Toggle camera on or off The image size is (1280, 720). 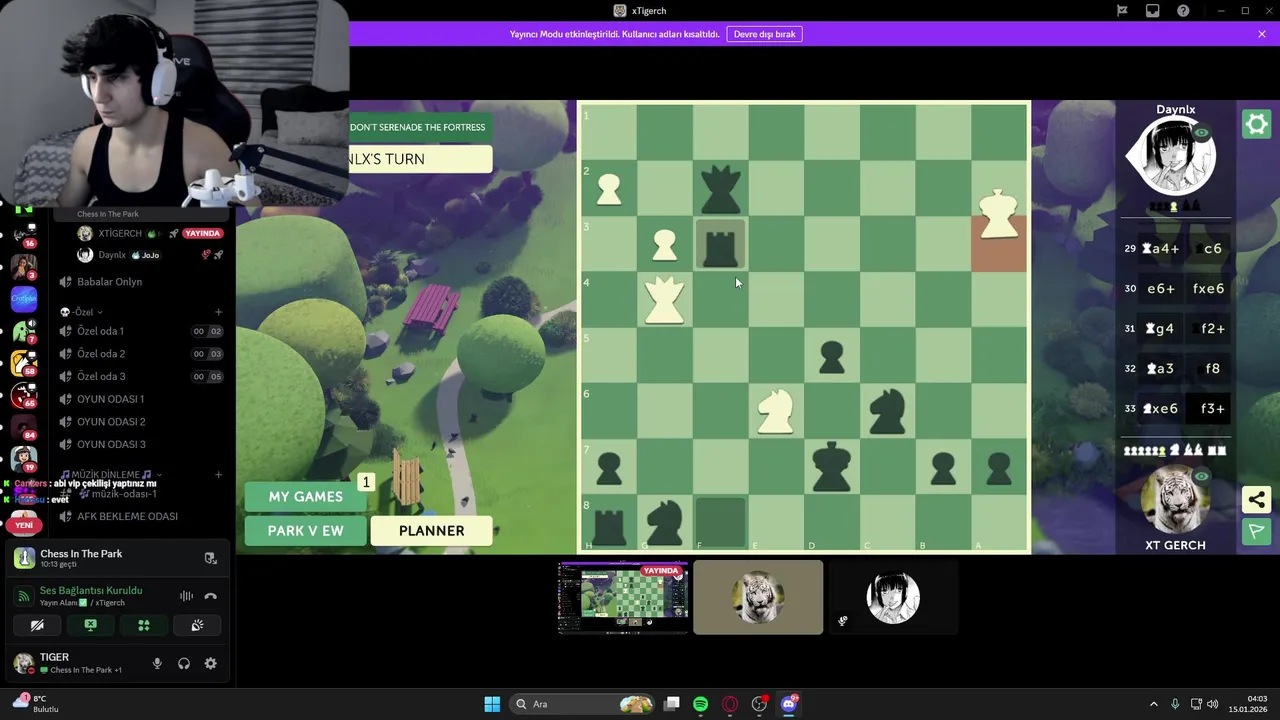pos(37,625)
